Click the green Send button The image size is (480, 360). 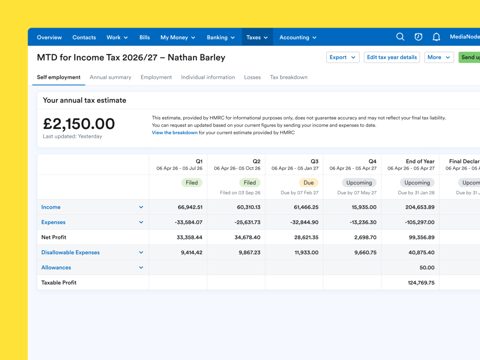point(469,57)
